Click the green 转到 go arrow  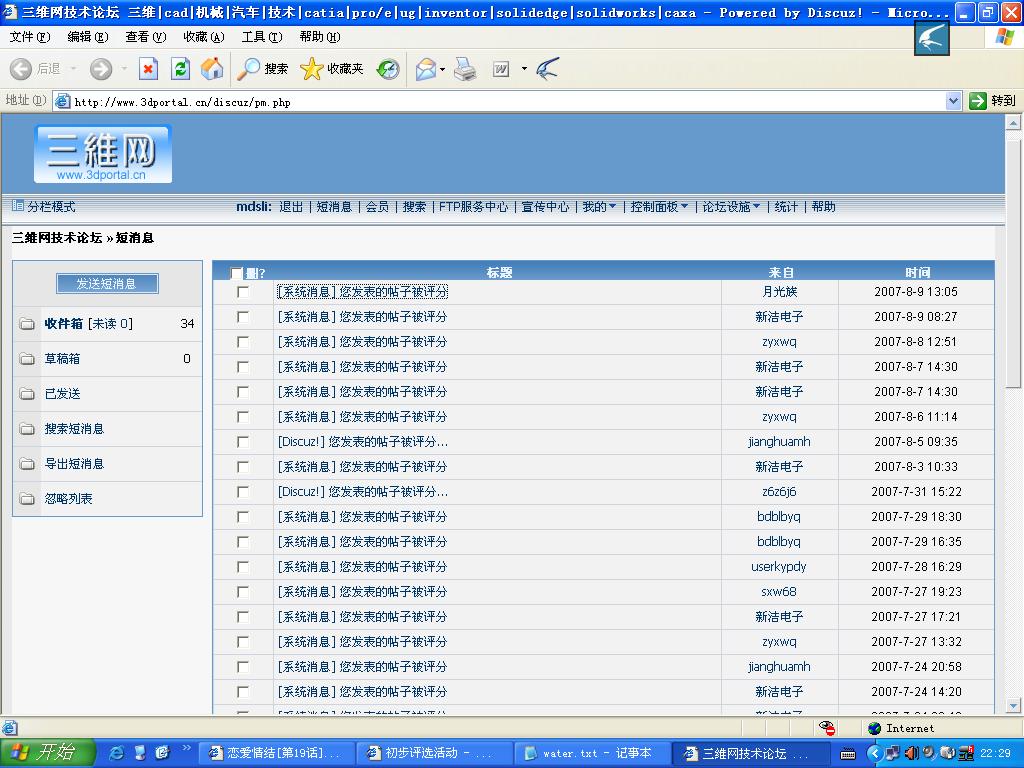(x=978, y=101)
